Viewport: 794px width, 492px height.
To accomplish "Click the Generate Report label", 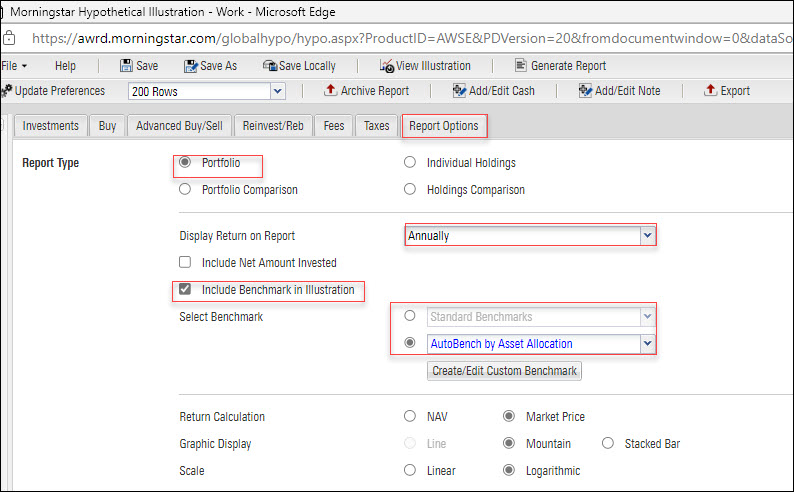I will click(569, 66).
